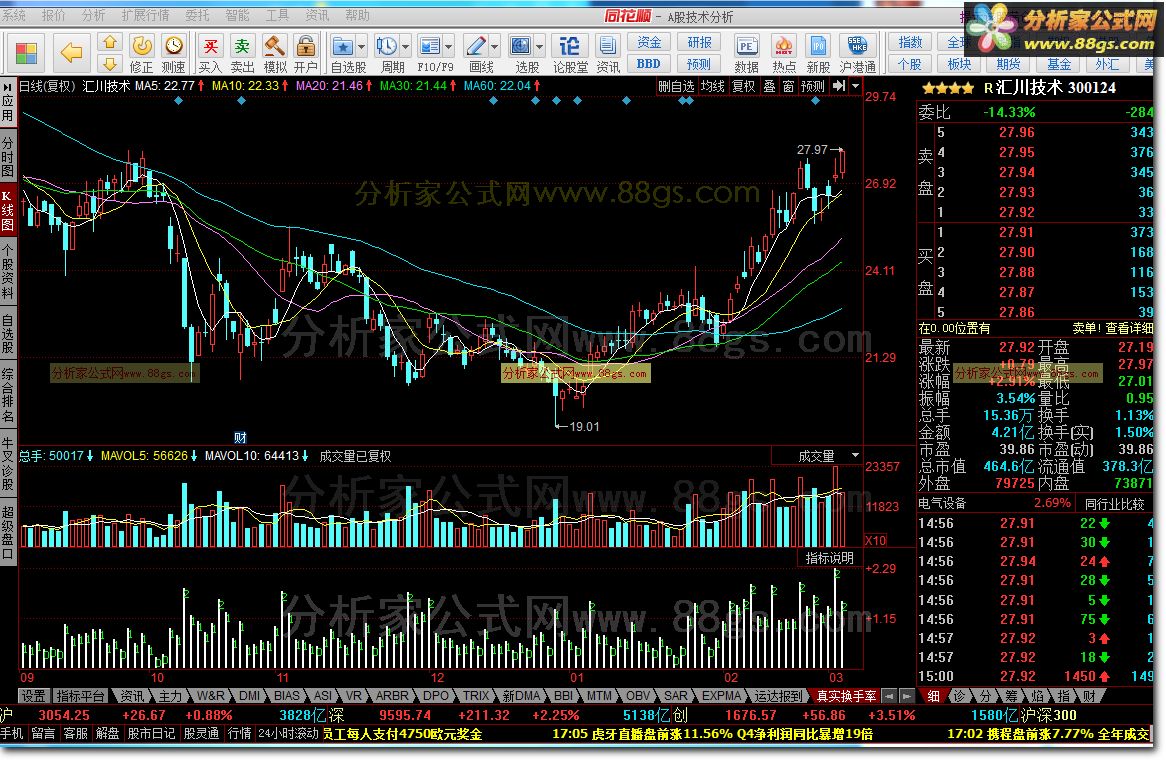Toggle the 窗 multi-window option
Image resolution: width=1166 pixels, height=760 pixels.
click(788, 86)
